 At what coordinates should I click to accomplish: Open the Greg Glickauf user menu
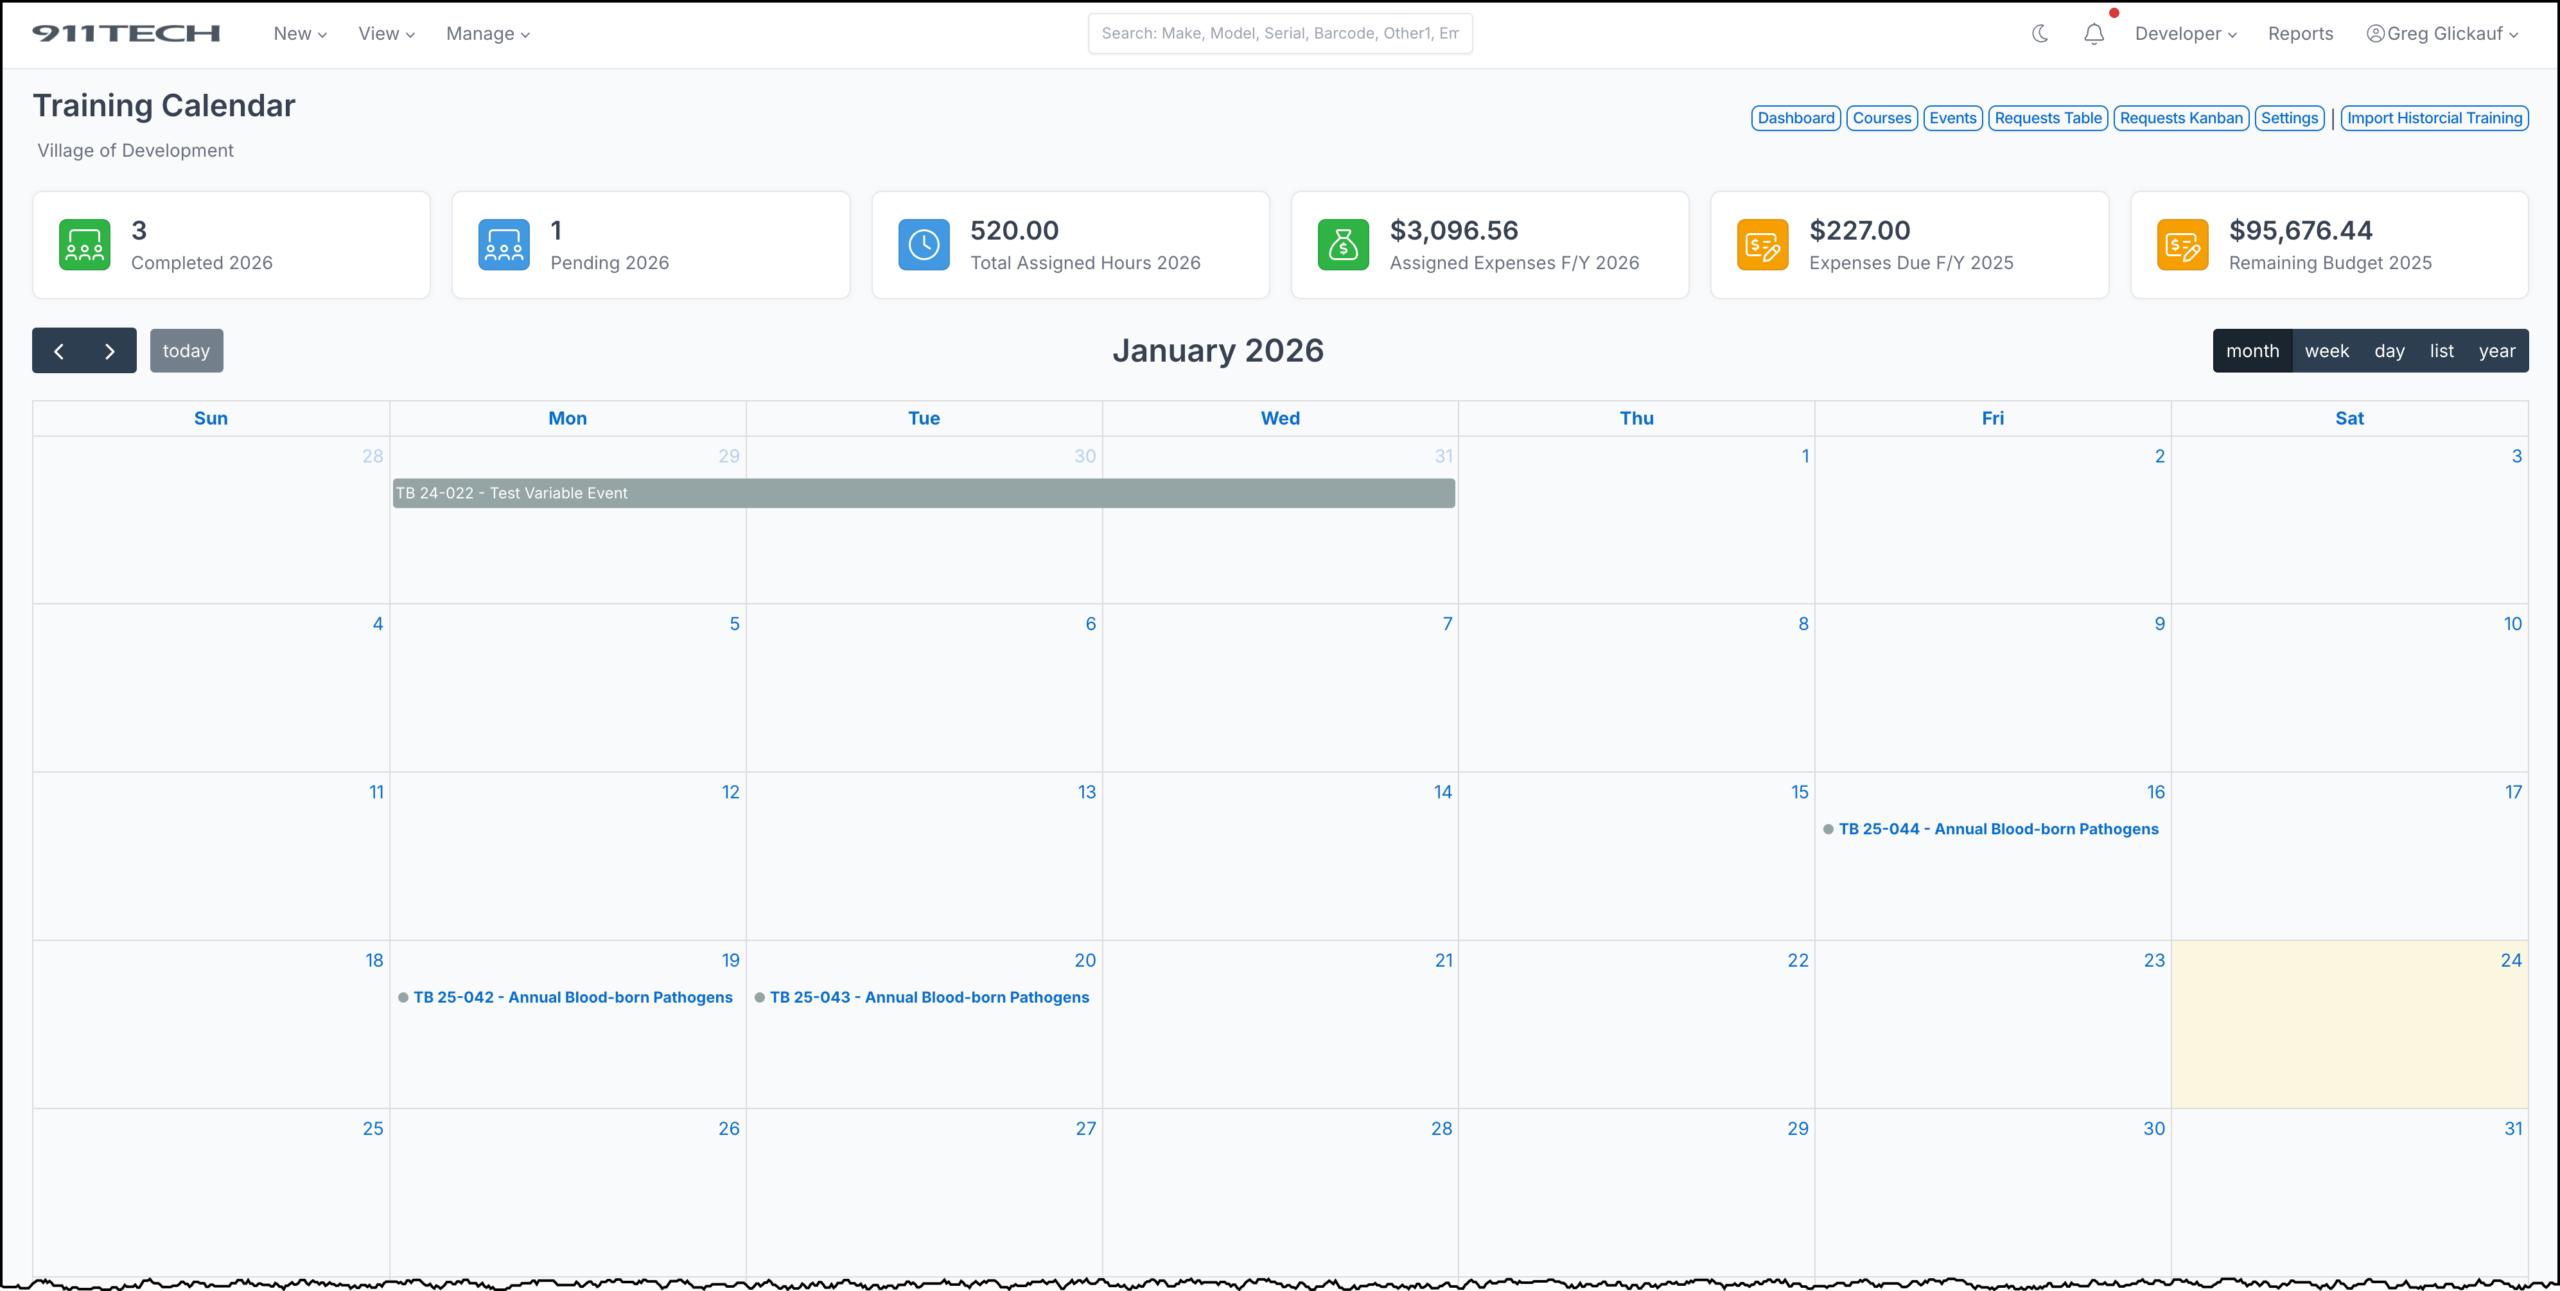2443,34
